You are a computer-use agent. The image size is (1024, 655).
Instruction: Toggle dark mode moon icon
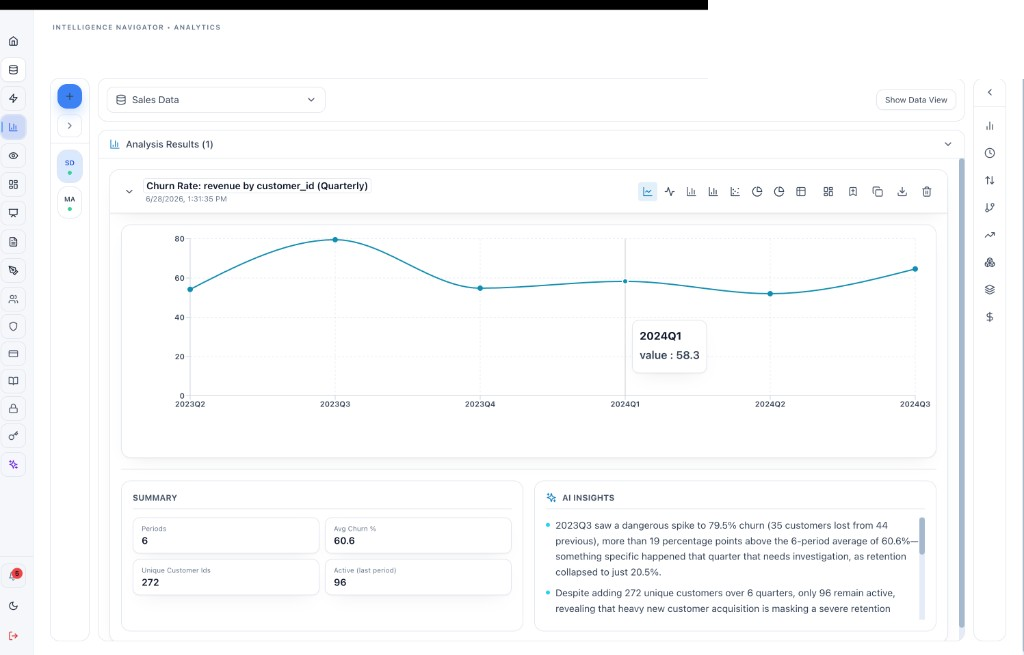click(x=13, y=606)
